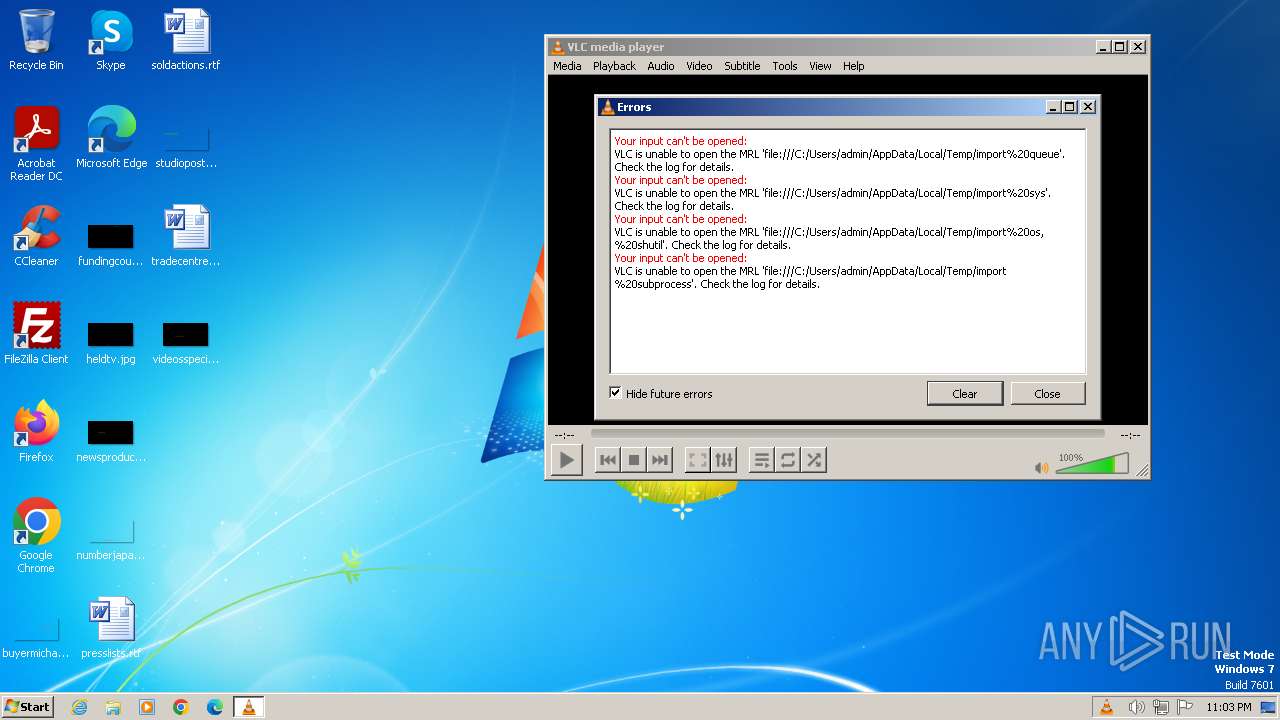Open Edge from the taskbar
The width and height of the screenshot is (1280, 720).
click(215, 707)
